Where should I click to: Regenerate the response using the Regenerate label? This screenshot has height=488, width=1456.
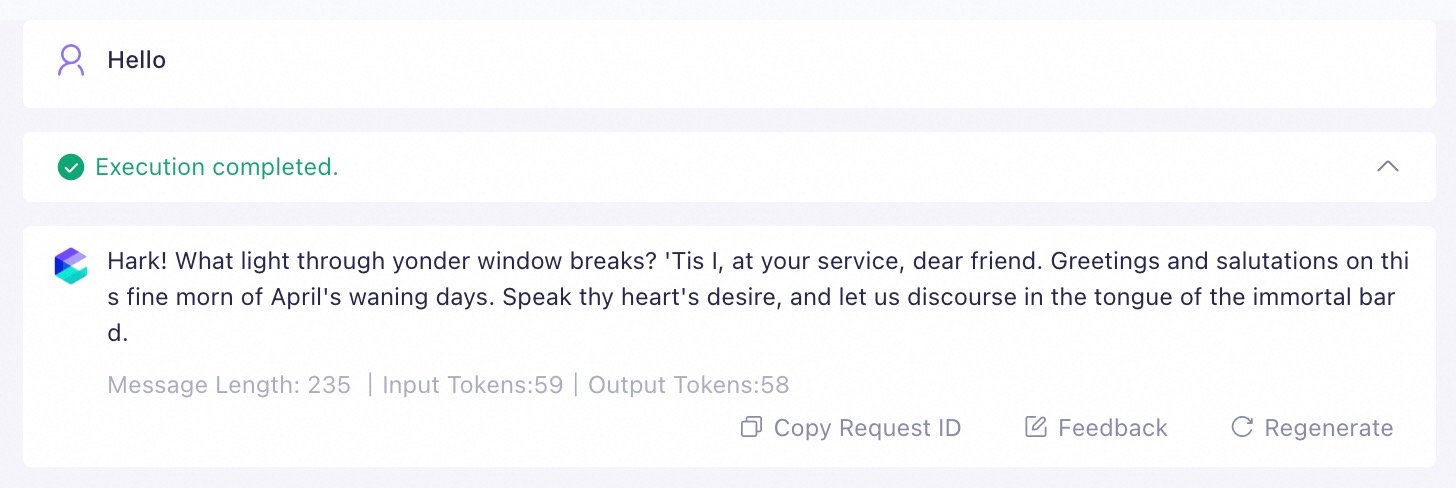pyautogui.click(x=1329, y=428)
